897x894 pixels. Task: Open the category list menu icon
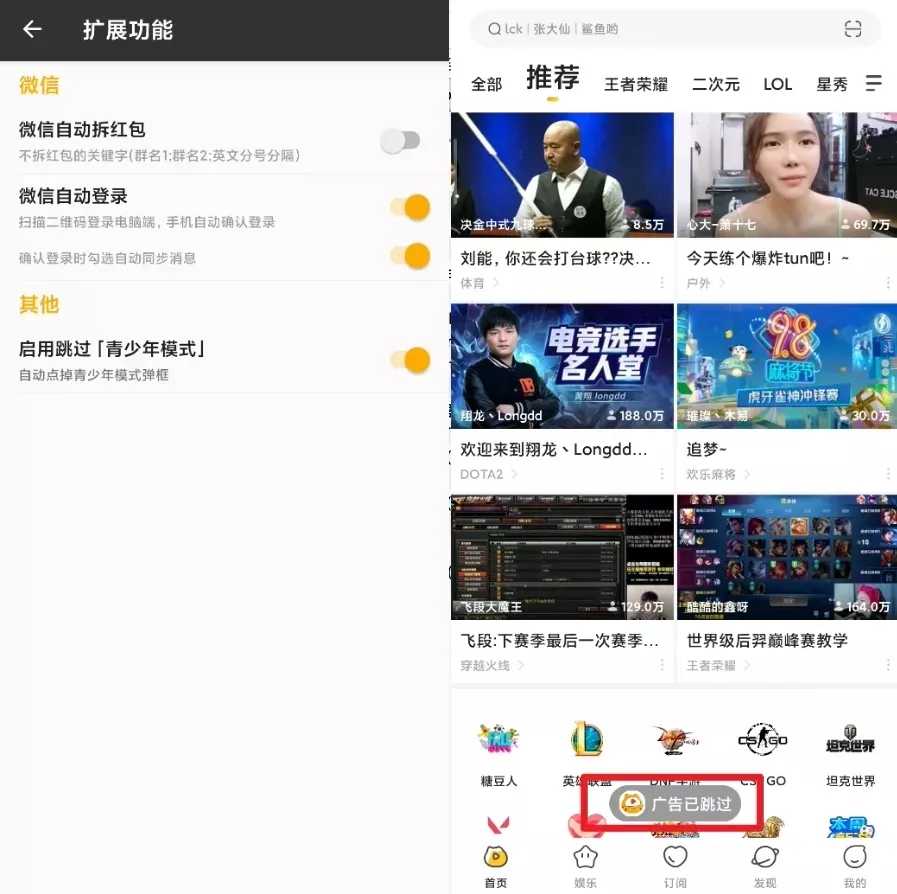coord(873,84)
